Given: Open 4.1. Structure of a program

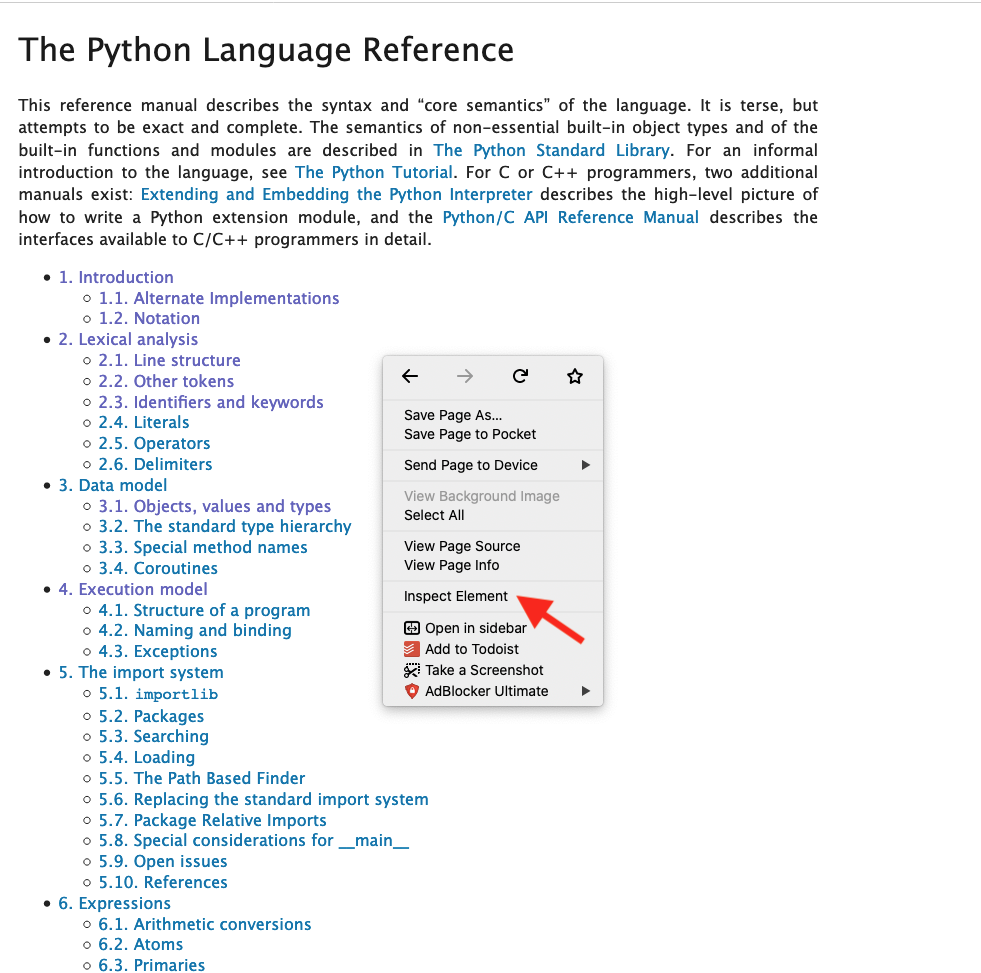Looking at the screenshot, I should (204, 610).
